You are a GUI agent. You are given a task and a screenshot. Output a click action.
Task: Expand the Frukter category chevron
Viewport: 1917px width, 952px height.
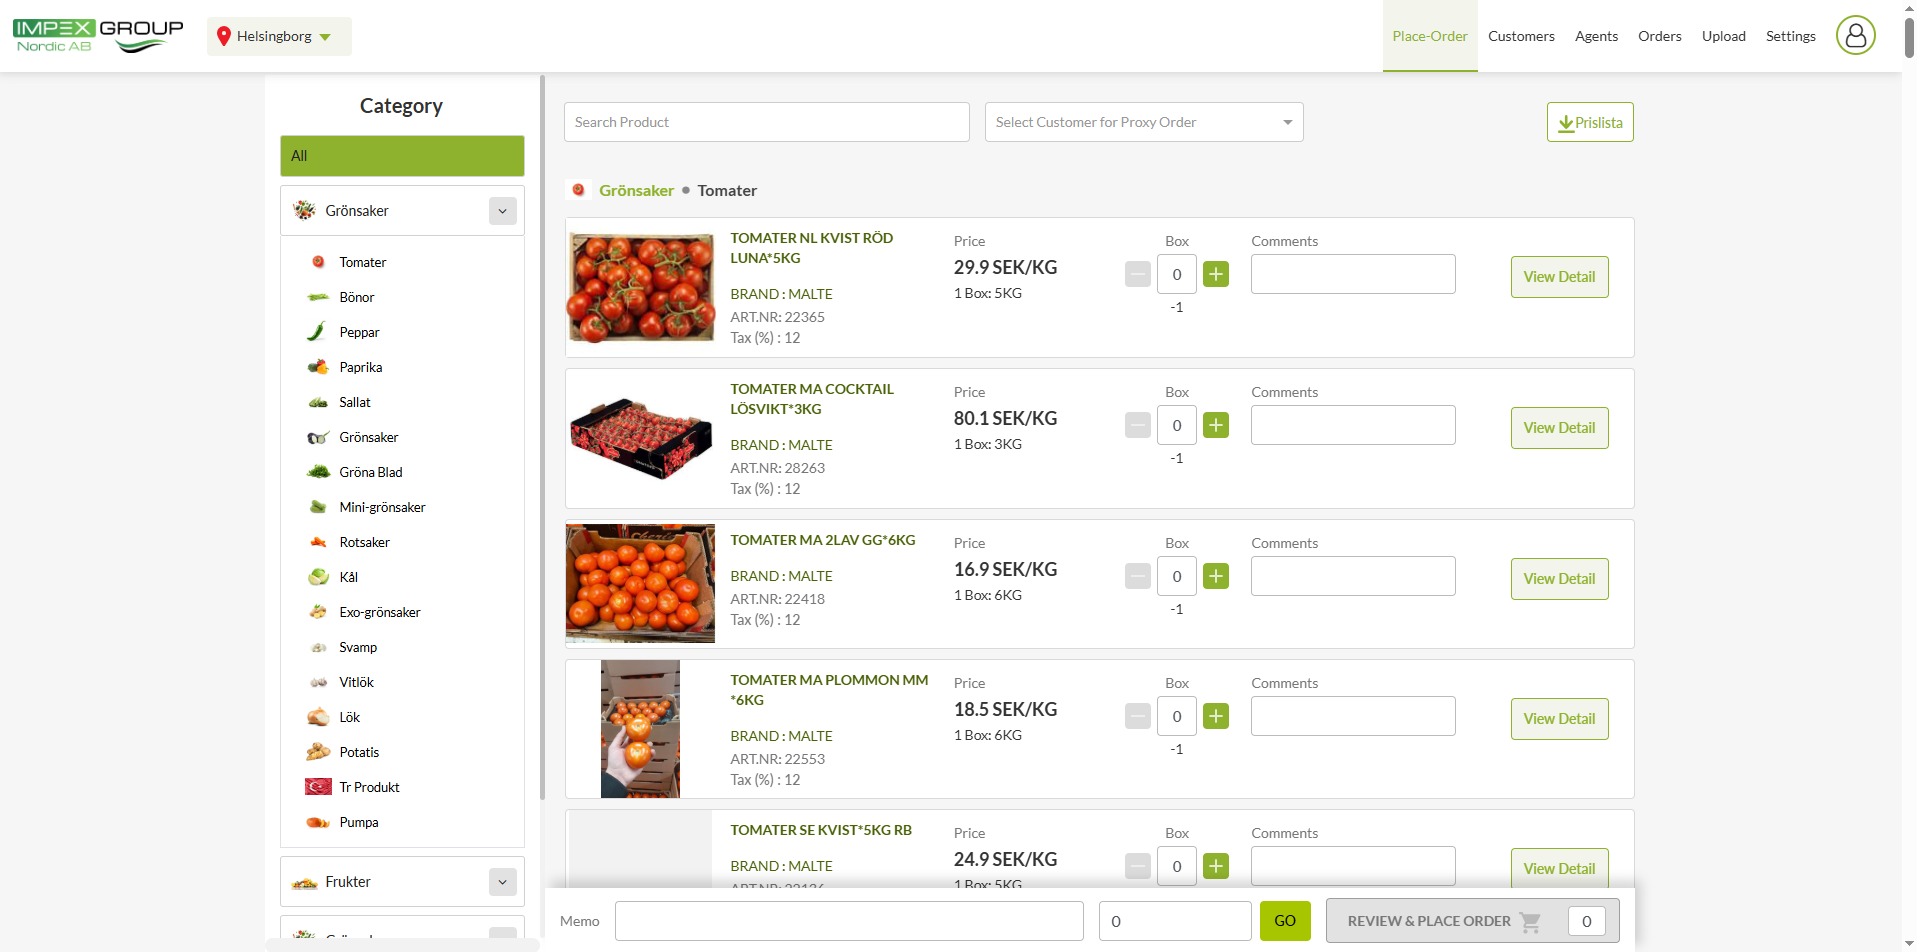click(502, 882)
